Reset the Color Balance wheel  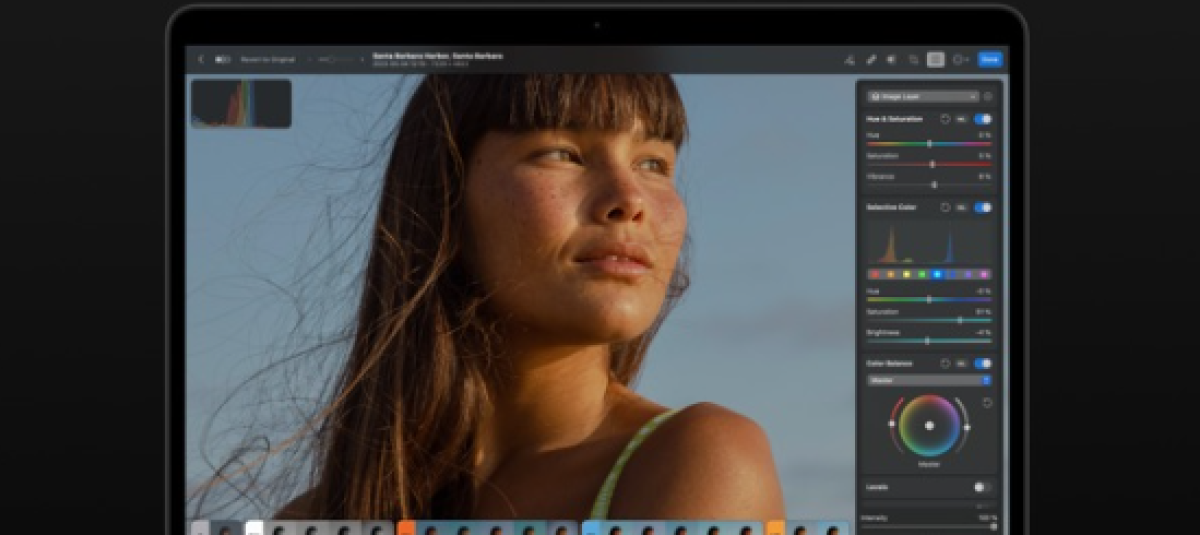[987, 403]
